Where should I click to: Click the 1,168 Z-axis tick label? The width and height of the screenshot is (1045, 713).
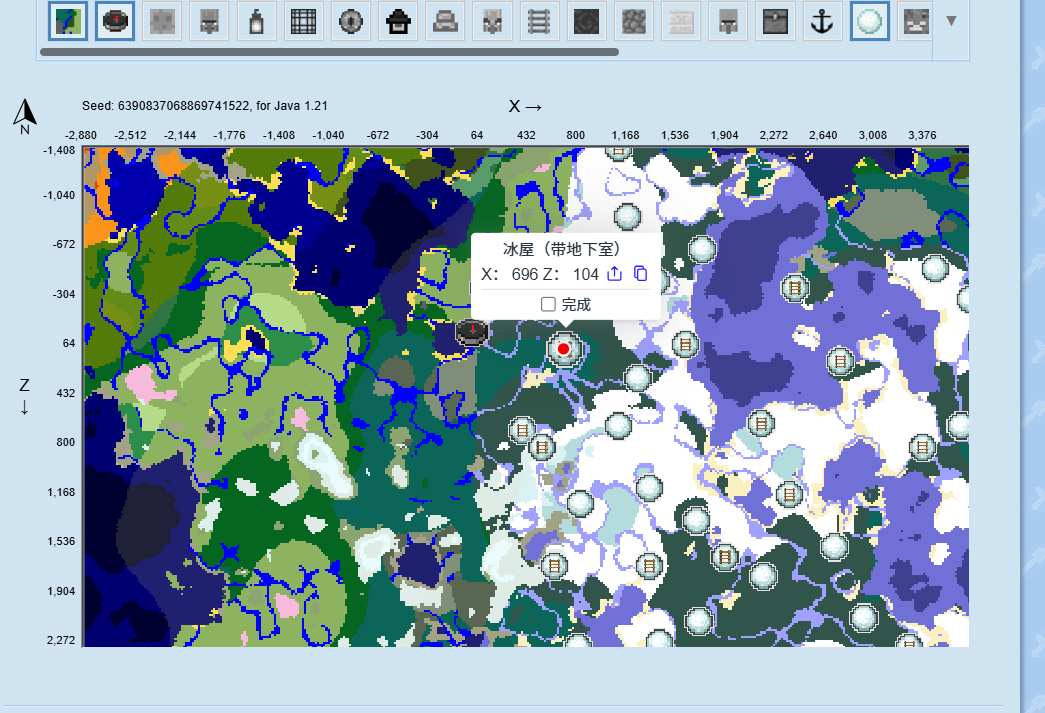coord(61,492)
